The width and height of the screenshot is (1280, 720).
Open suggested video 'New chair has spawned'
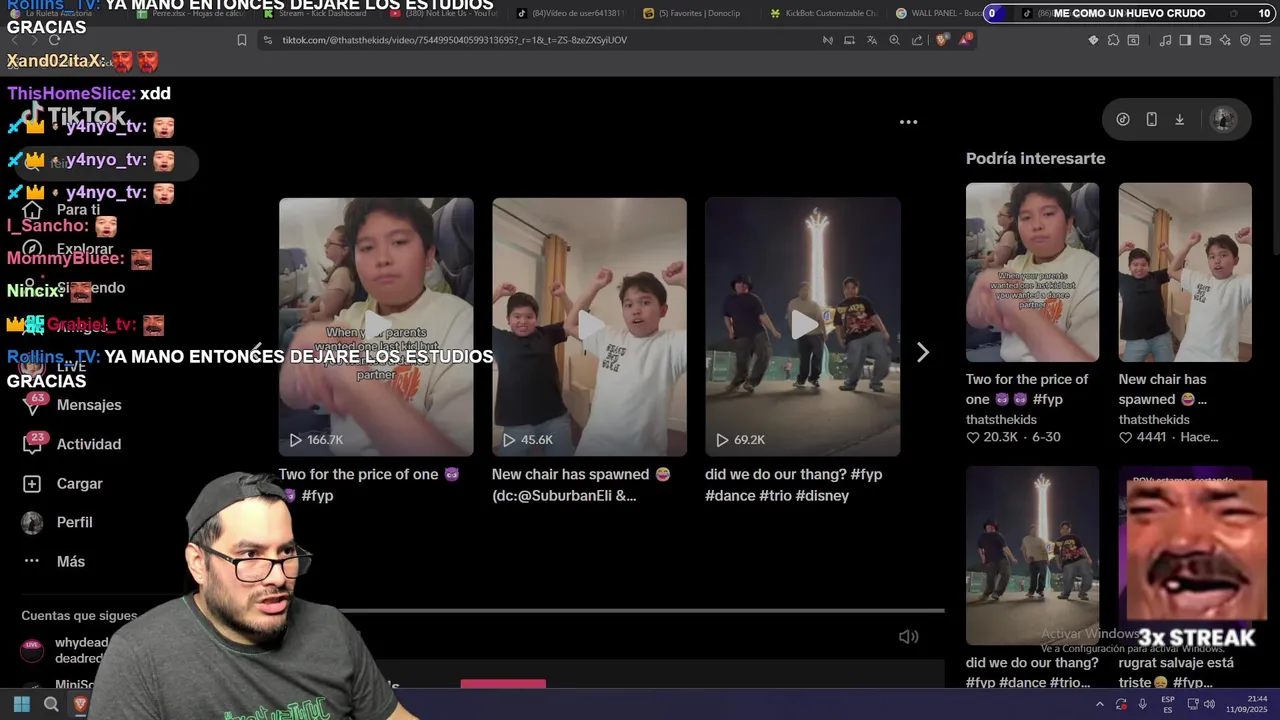(x=1185, y=272)
